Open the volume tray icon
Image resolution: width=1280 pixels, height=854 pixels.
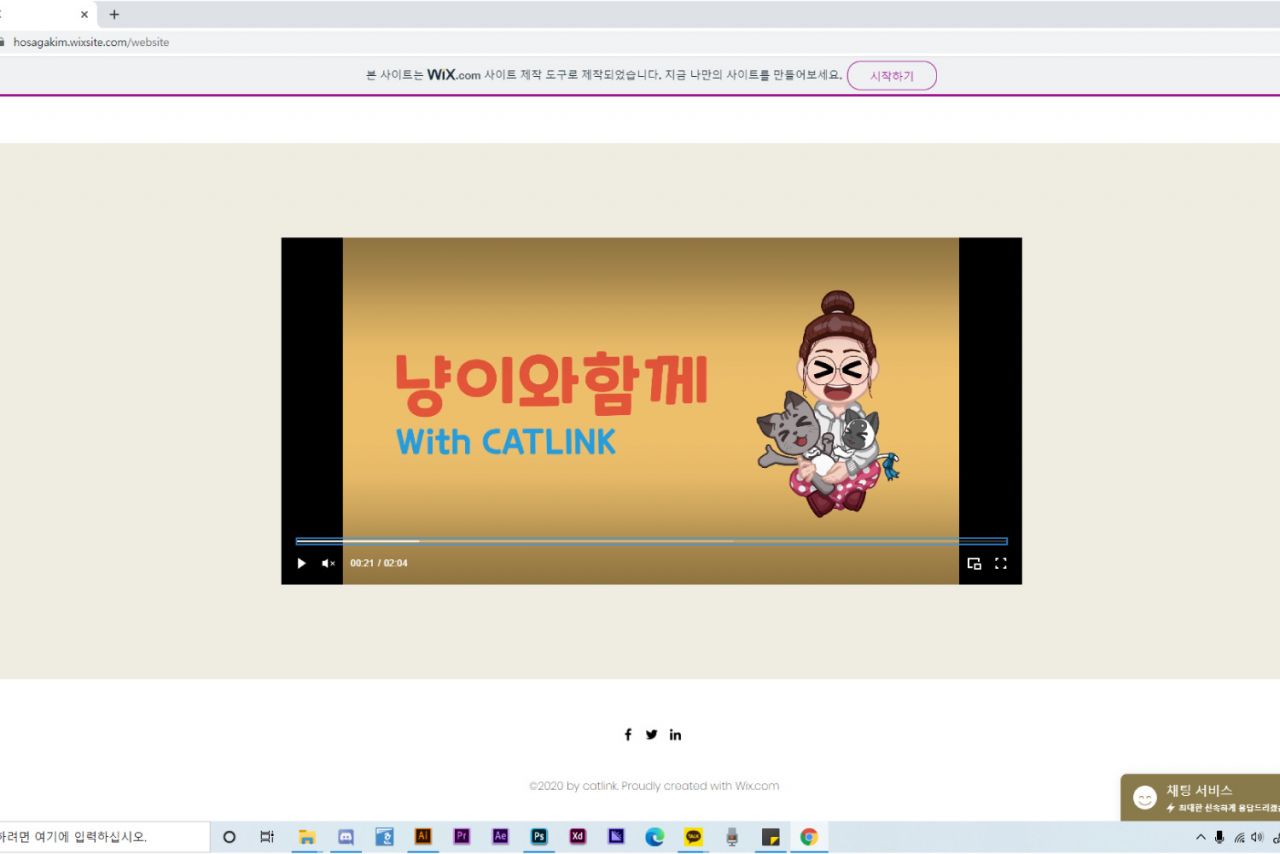(1257, 837)
